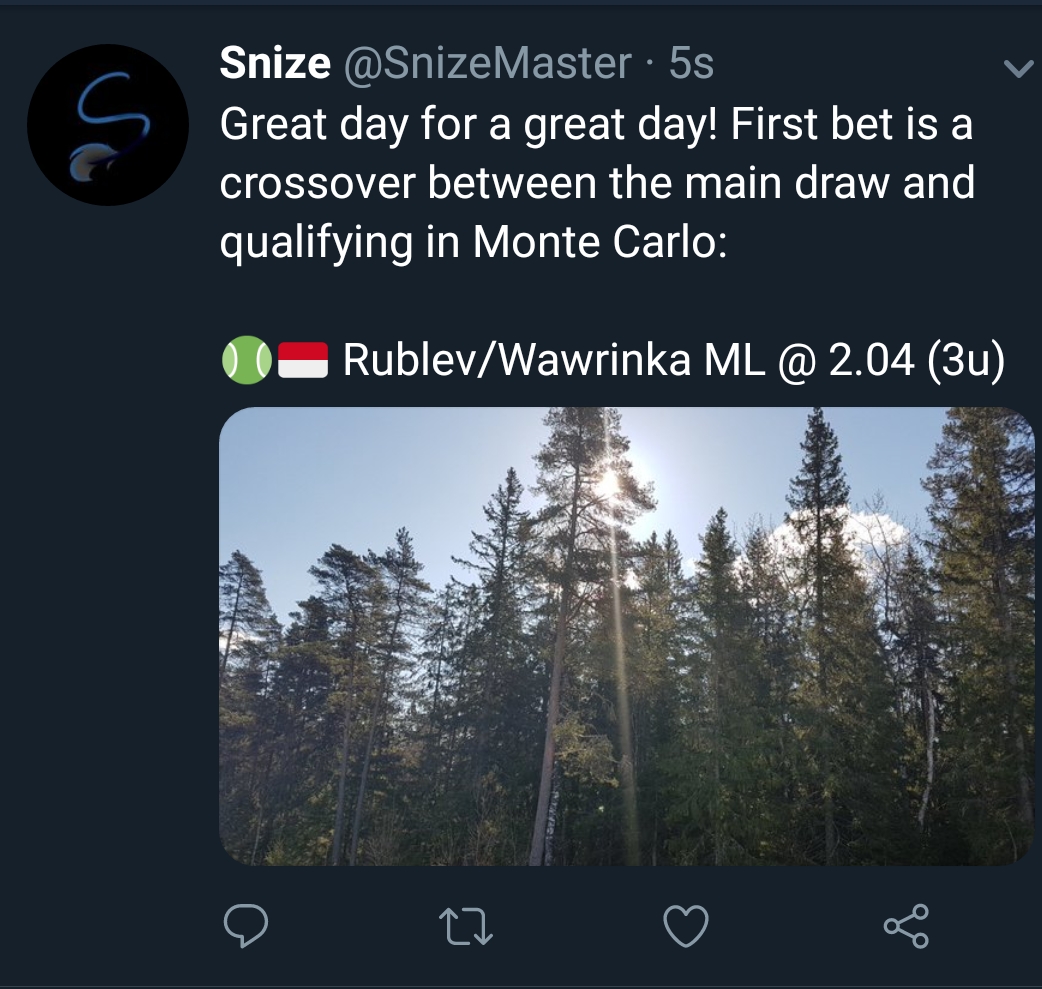Retweet the Rublev/Wawrinka bet post
This screenshot has height=989, width=1042.
point(466,927)
